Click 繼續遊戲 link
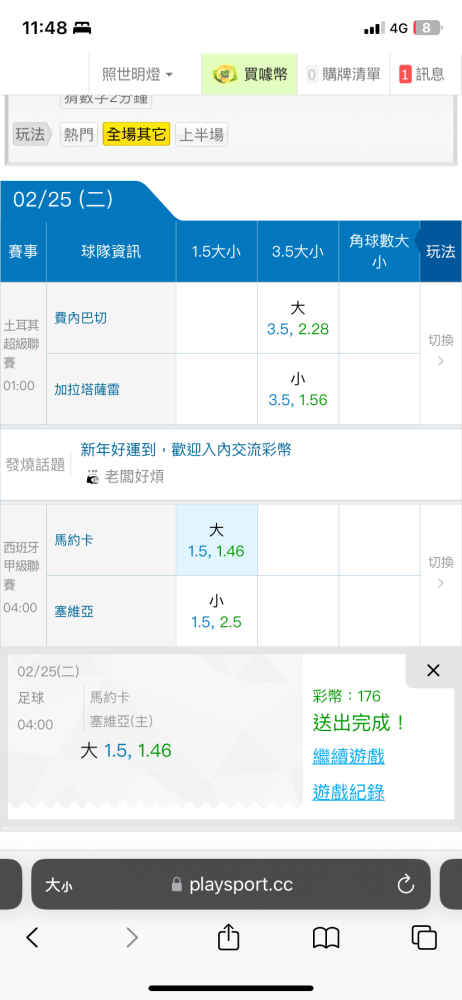Screen dimensions: 462x1000 348,757
